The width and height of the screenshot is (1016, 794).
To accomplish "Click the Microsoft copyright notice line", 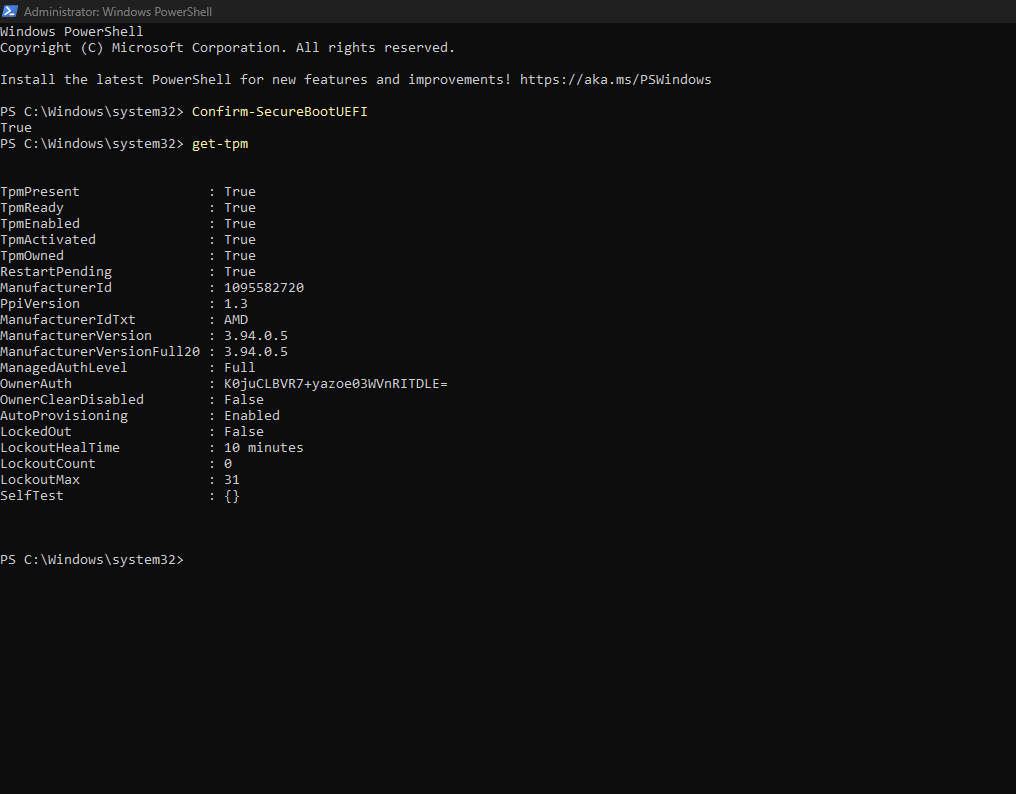I will click(227, 48).
